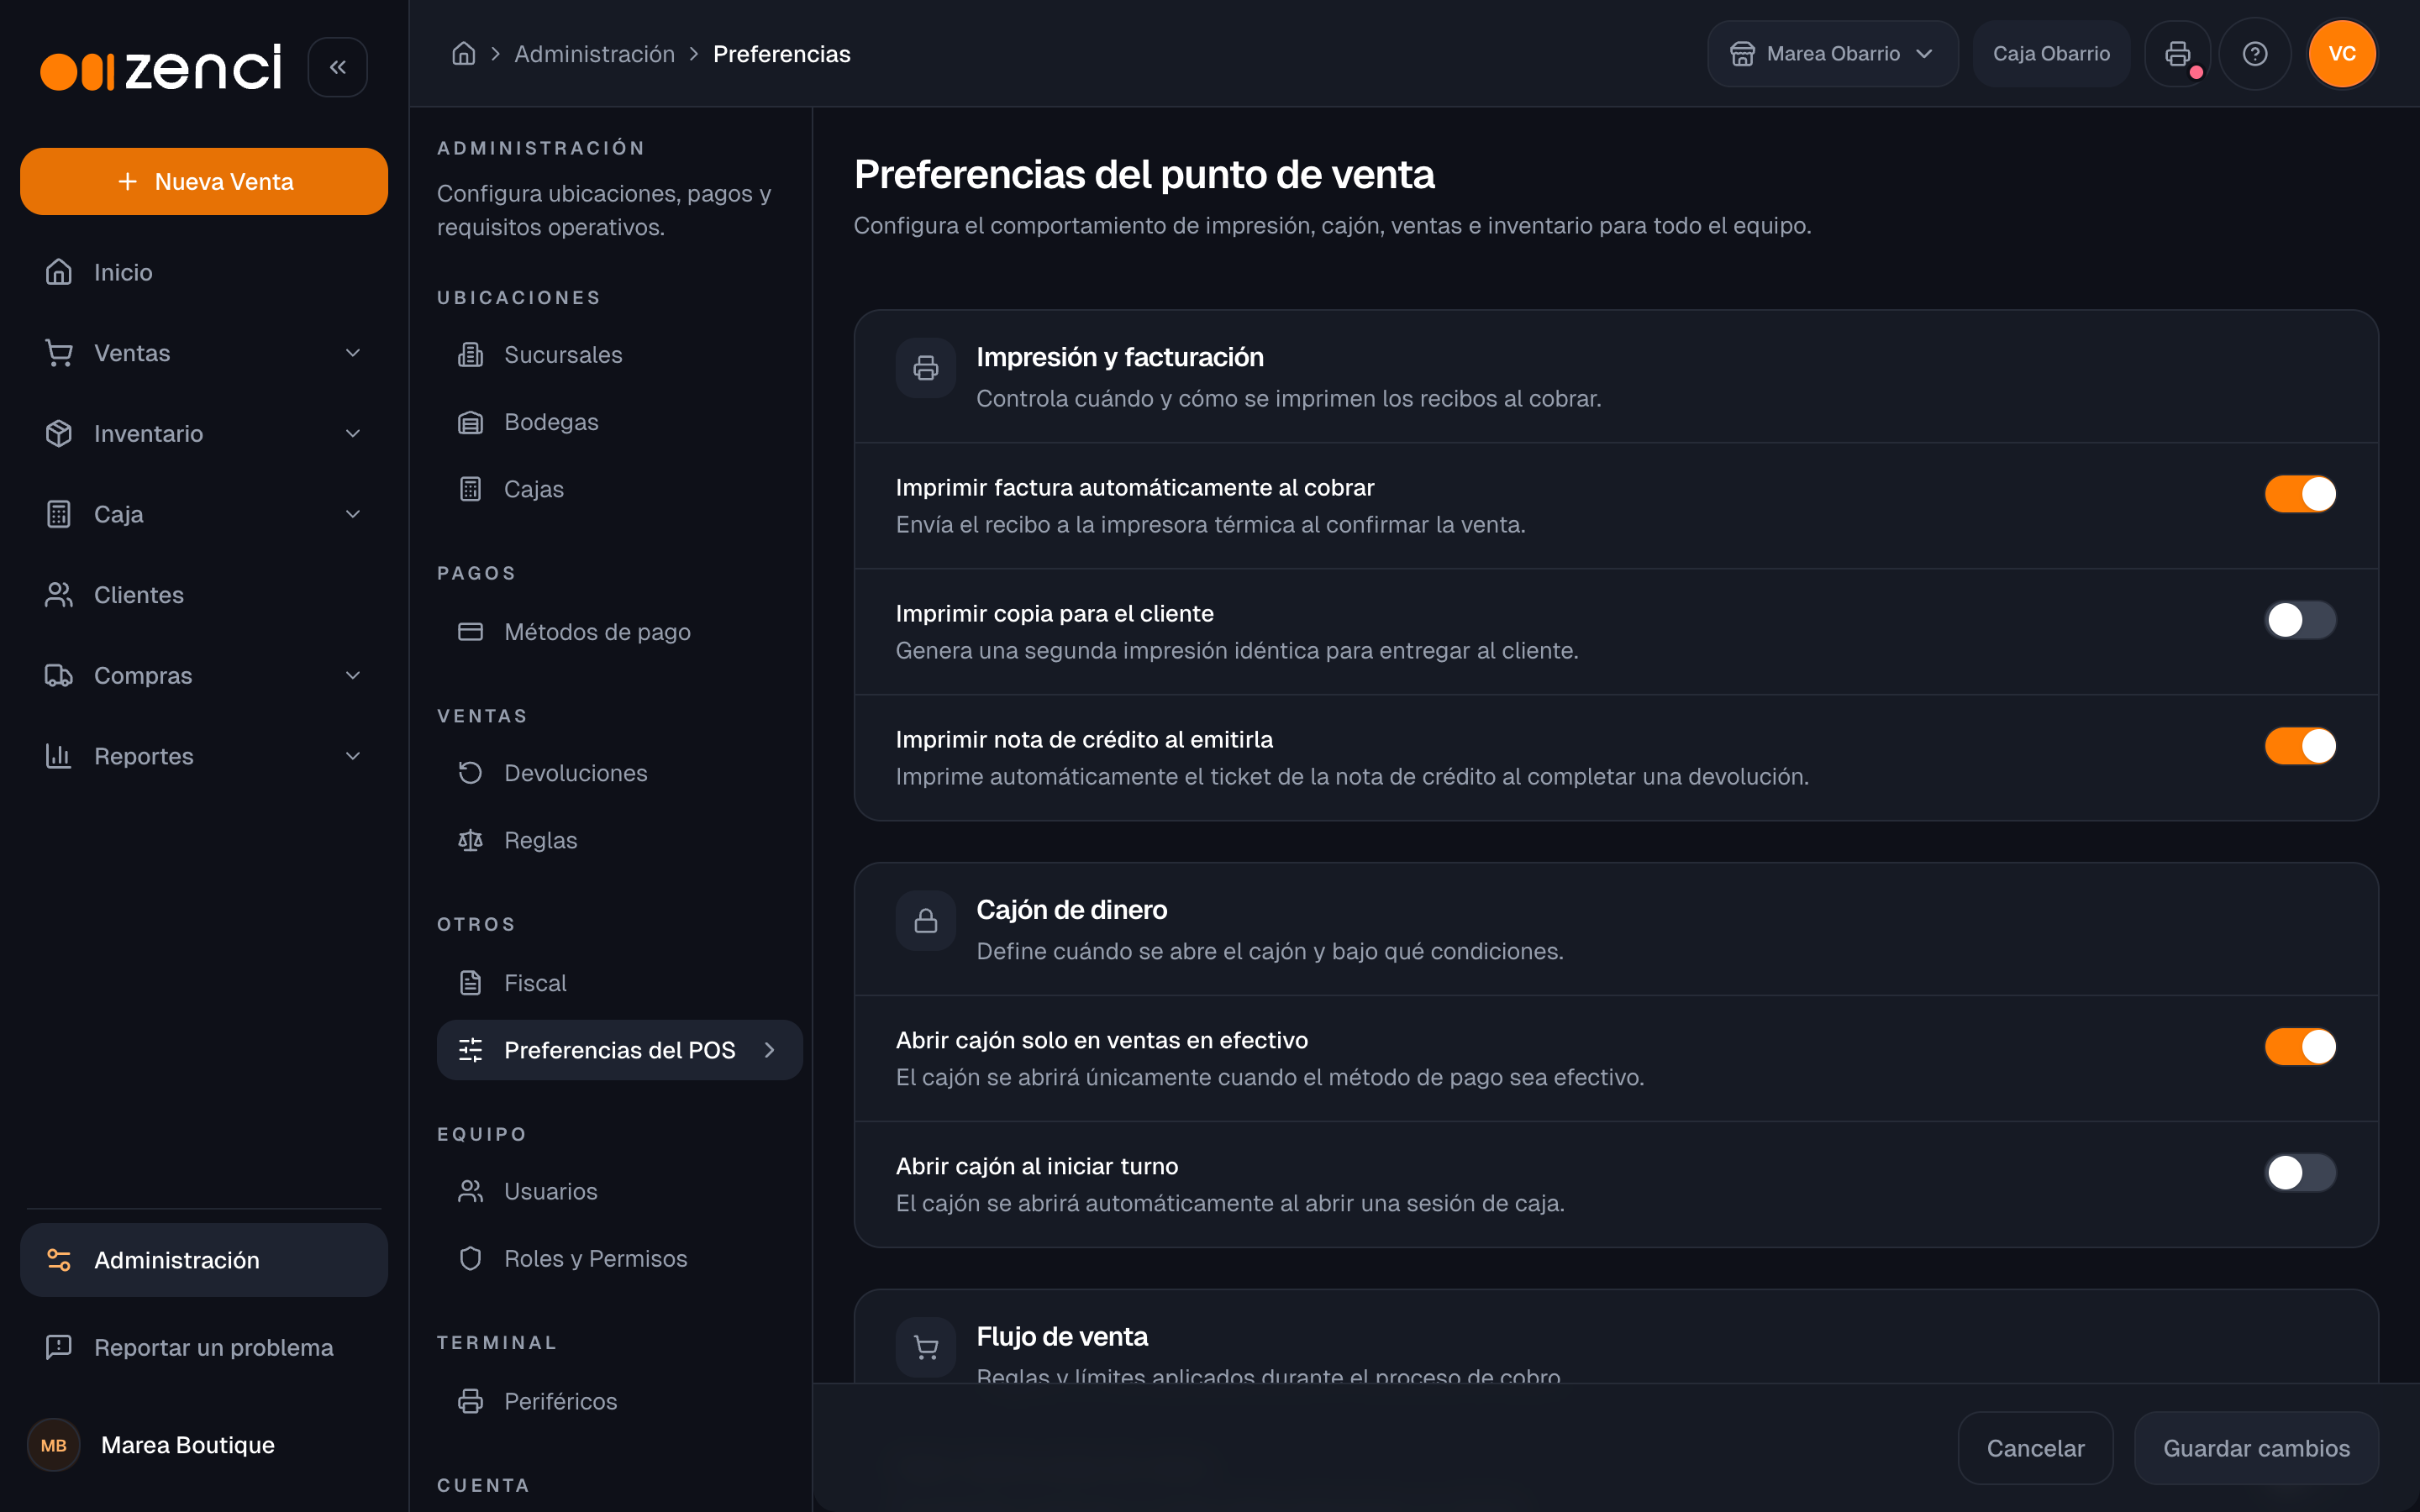Viewport: 2420px width, 1512px height.
Task: Turn off credit note printing on issue
Action: 2299,746
